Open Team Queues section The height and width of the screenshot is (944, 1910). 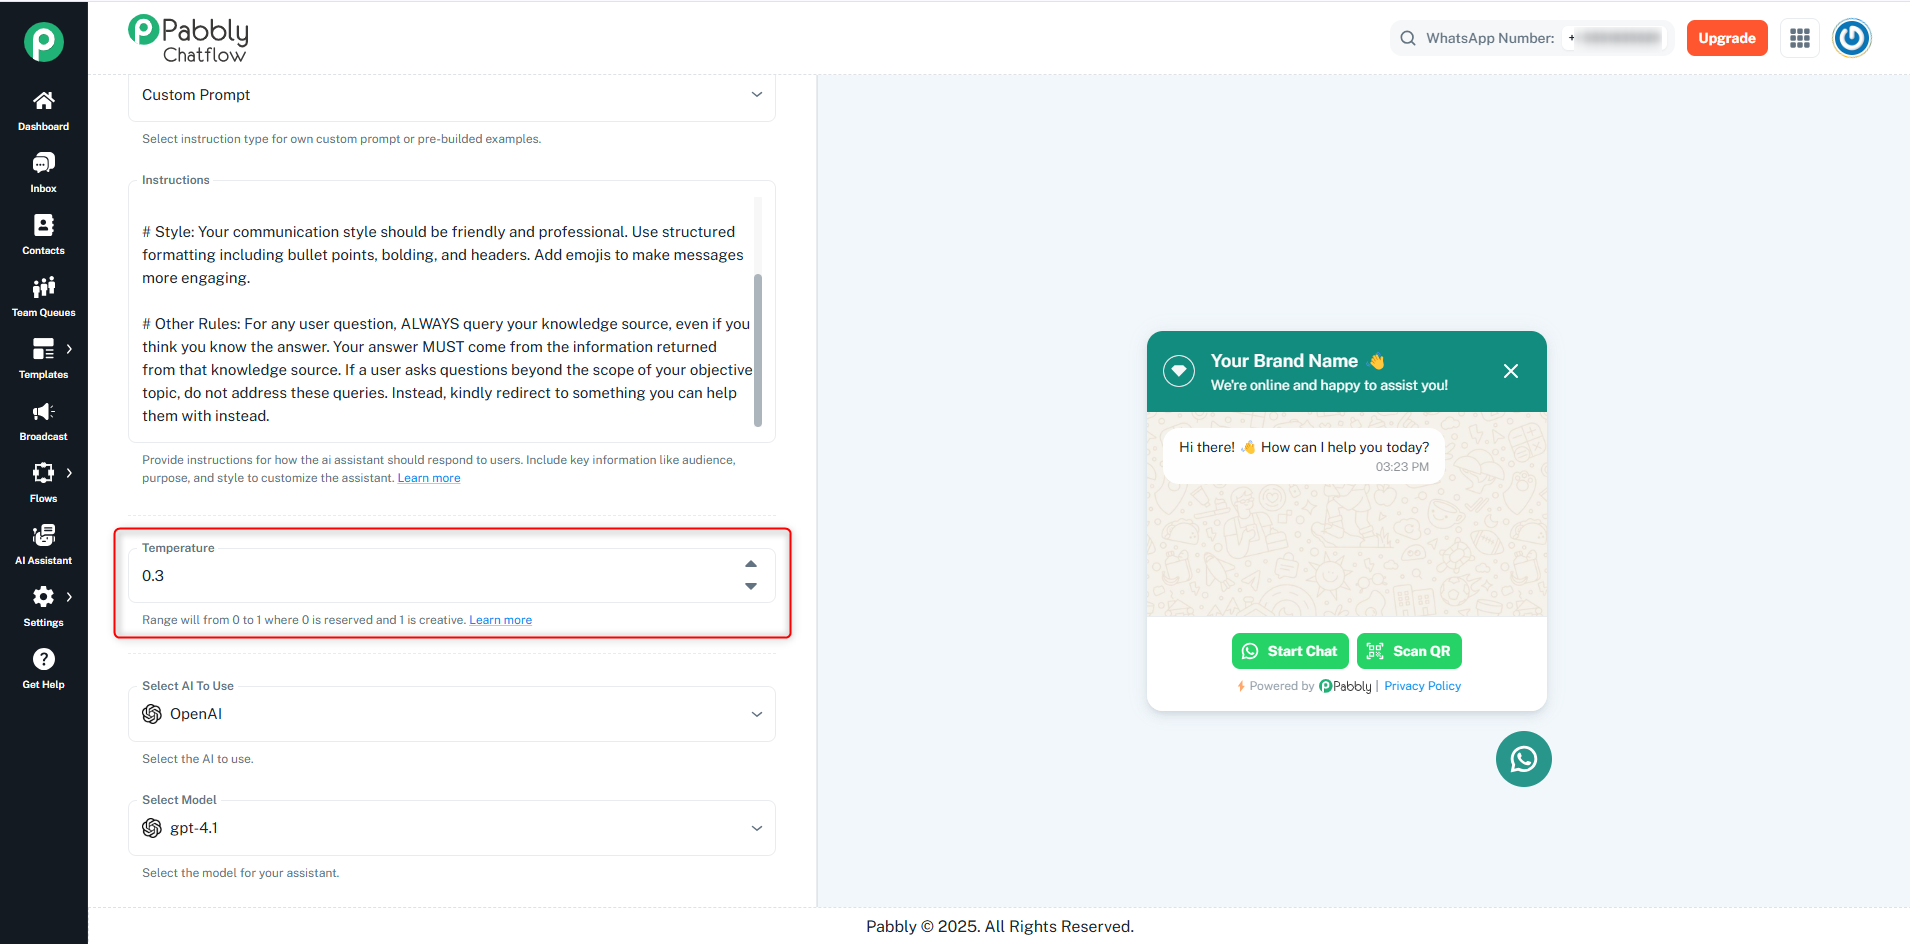[43, 296]
